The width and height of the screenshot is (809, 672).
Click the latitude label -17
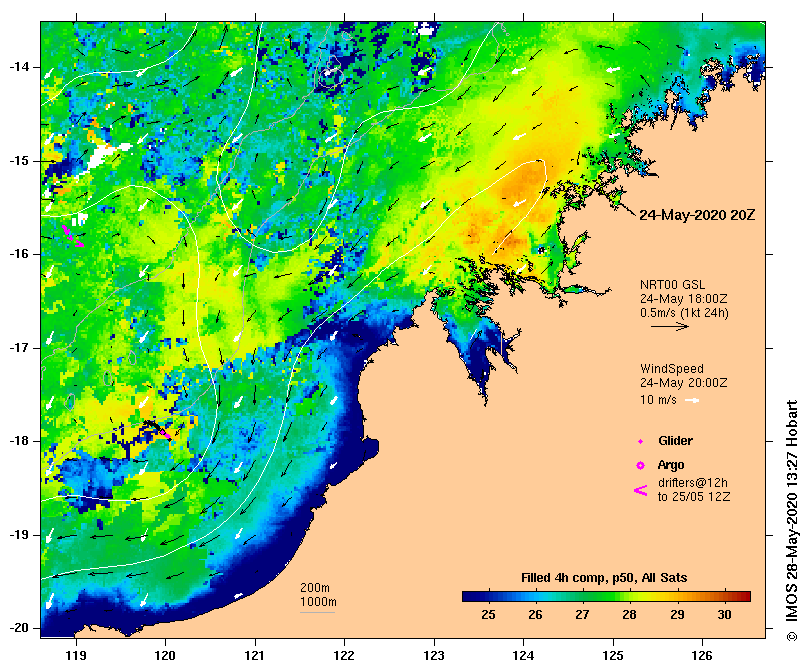point(20,348)
